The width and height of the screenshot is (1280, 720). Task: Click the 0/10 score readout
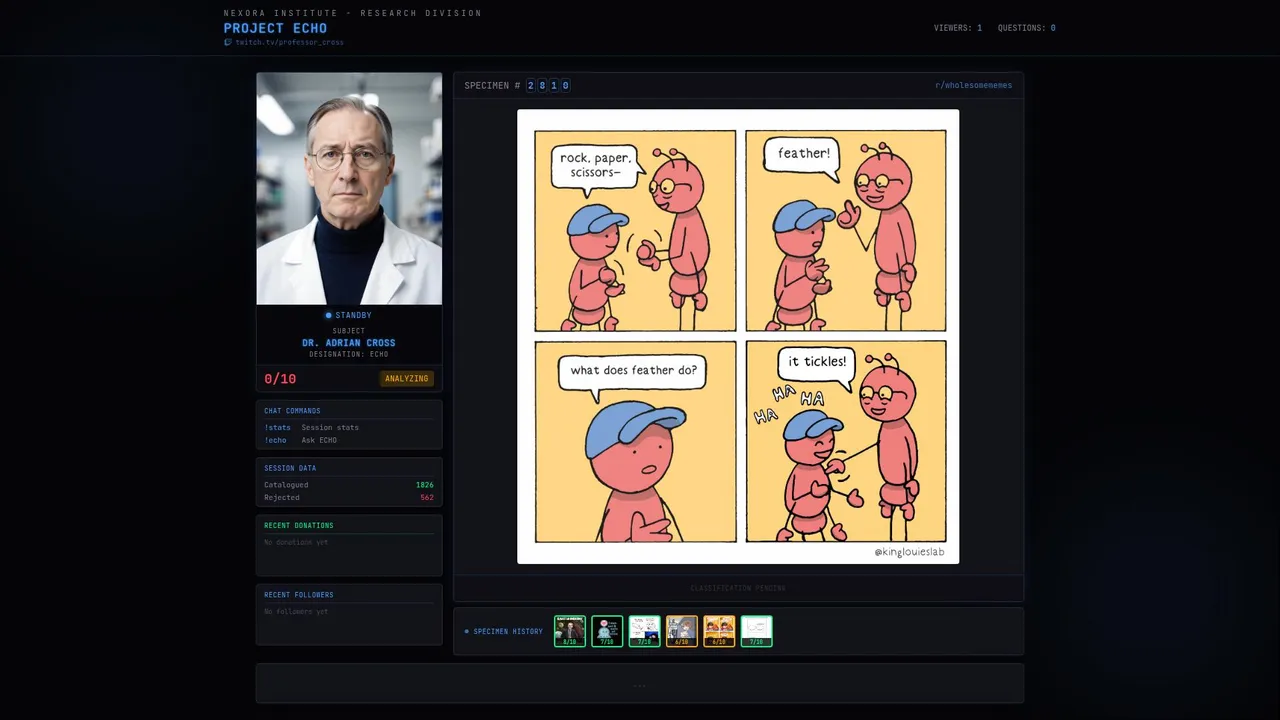(x=280, y=379)
